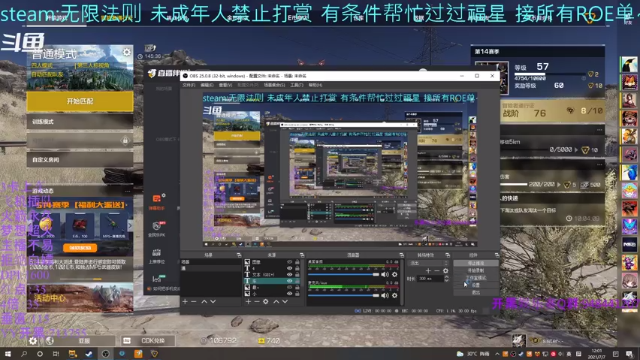Open 自定义房间 custom room
This screenshot has width=640, height=360.
click(x=80, y=160)
